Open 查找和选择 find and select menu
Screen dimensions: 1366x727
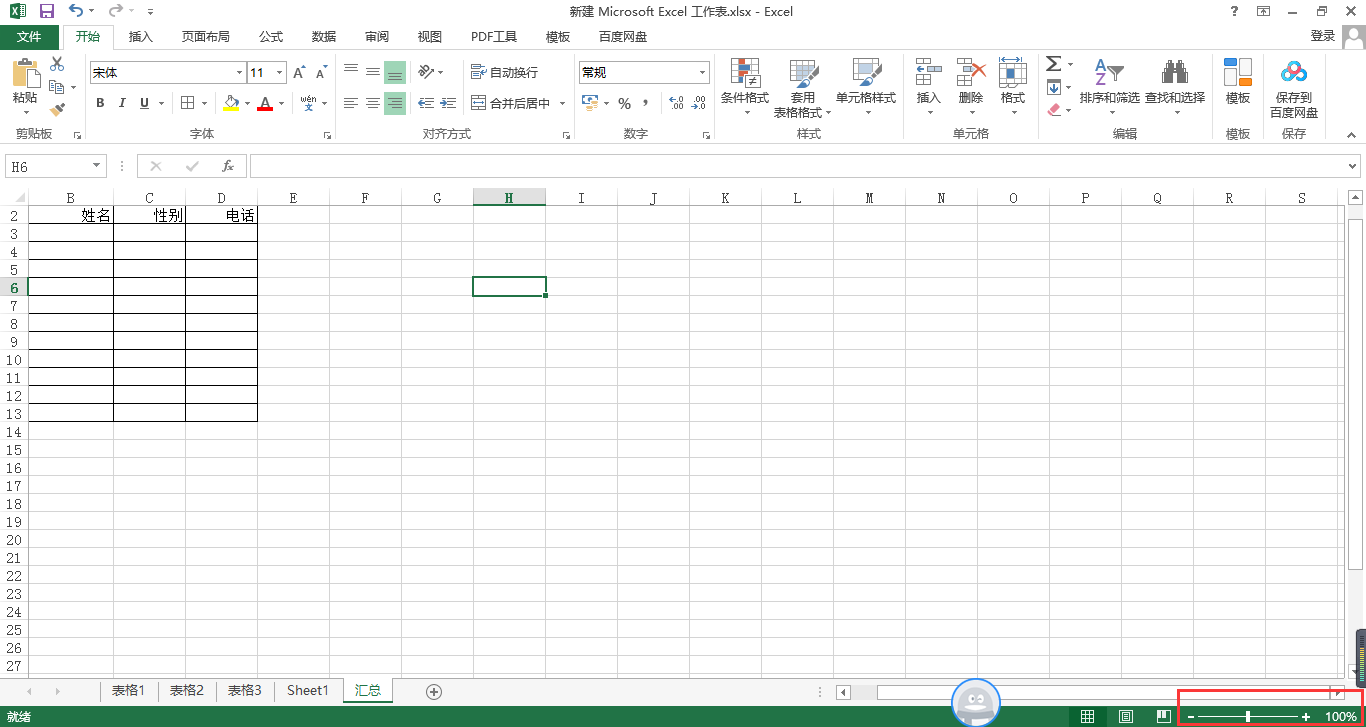1175,88
